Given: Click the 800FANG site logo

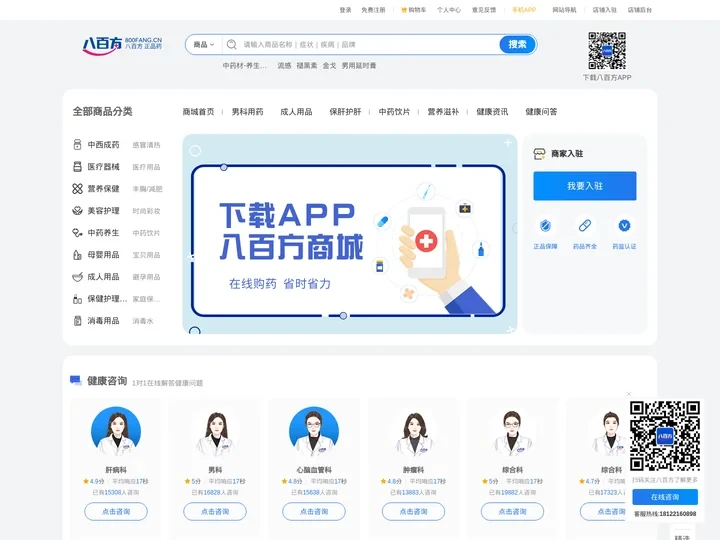Looking at the screenshot, I should click(x=122, y=45).
